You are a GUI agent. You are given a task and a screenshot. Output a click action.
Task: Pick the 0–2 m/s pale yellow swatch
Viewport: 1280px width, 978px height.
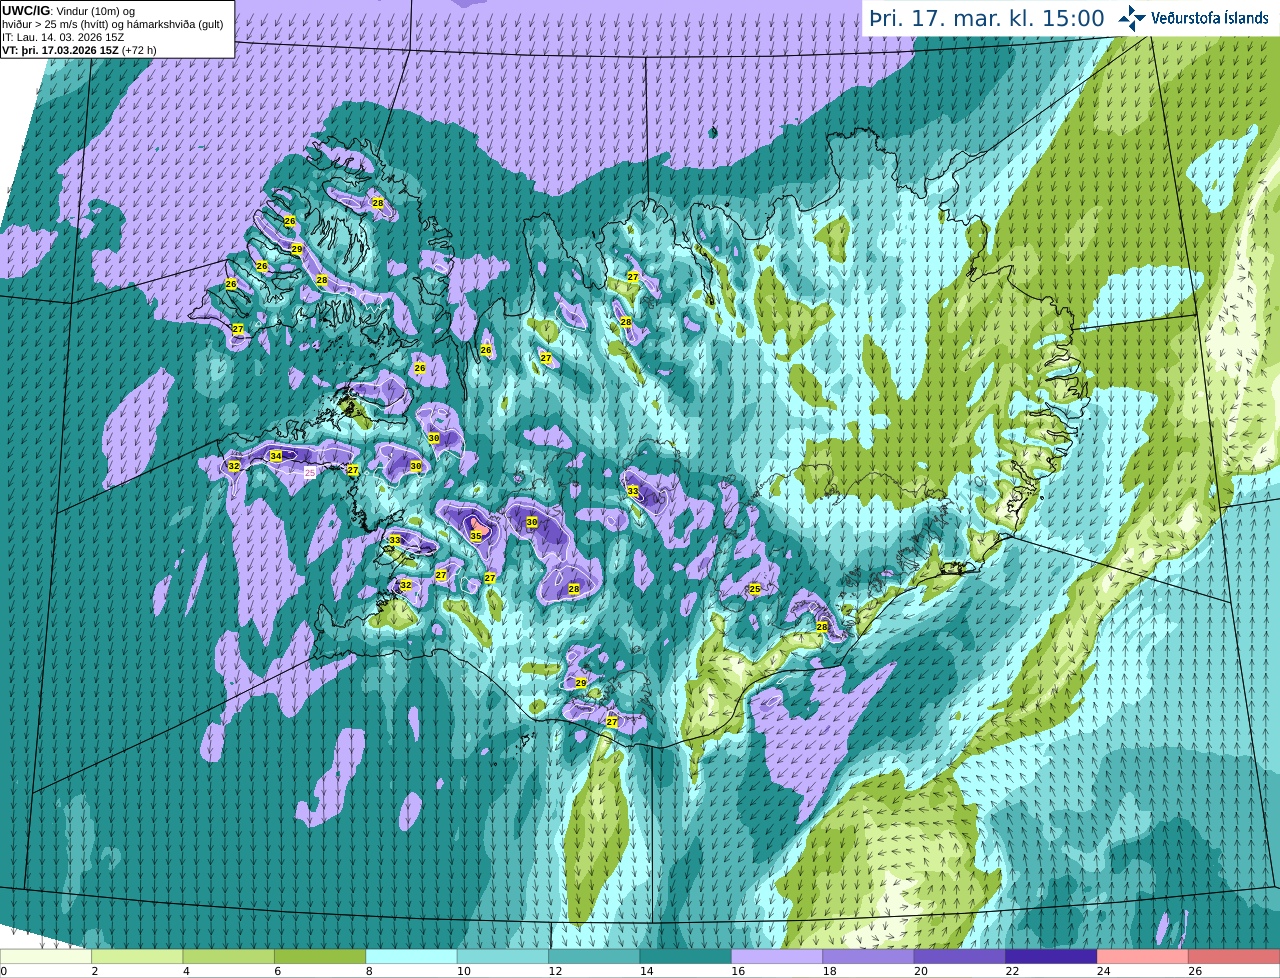(x=46, y=956)
